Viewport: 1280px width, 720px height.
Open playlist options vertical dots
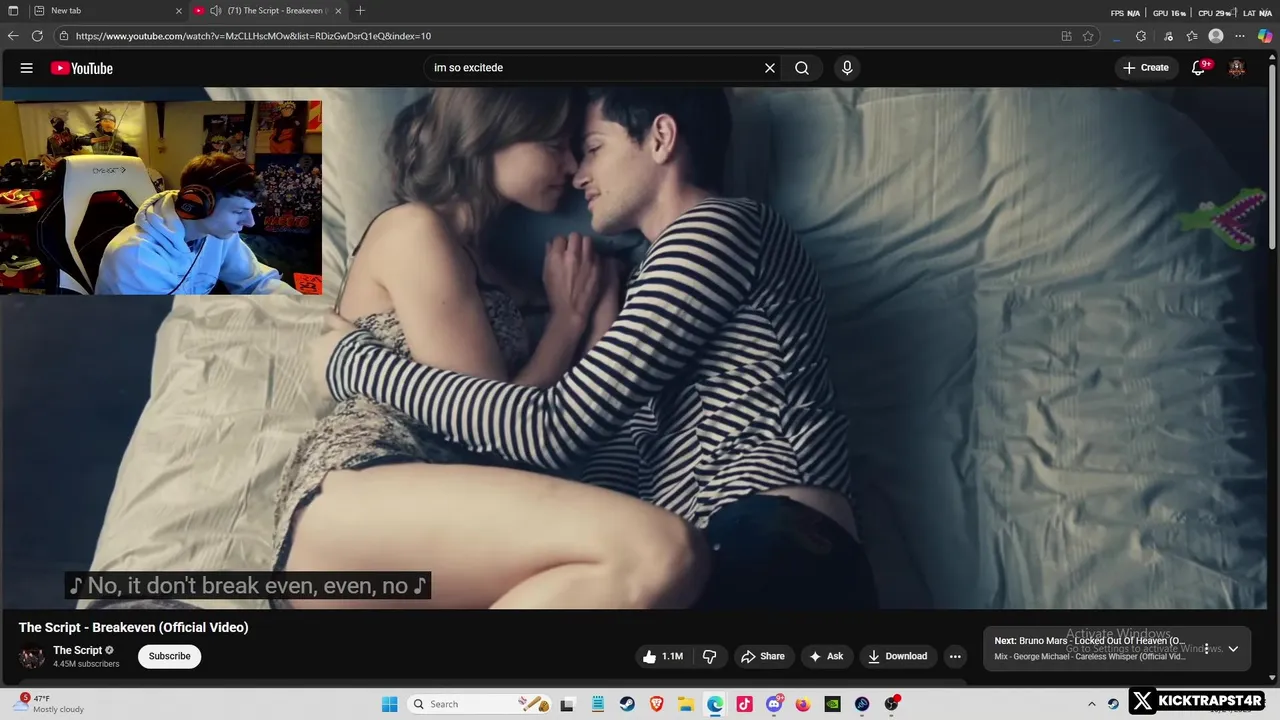1206,648
